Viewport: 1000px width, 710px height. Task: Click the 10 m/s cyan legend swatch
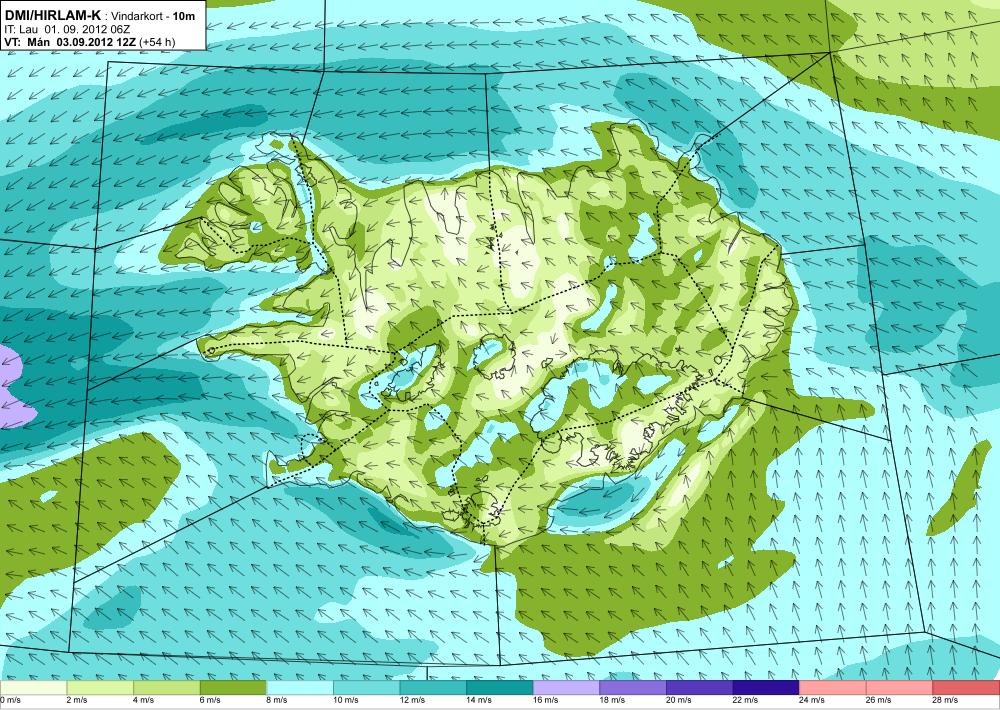tap(366, 688)
